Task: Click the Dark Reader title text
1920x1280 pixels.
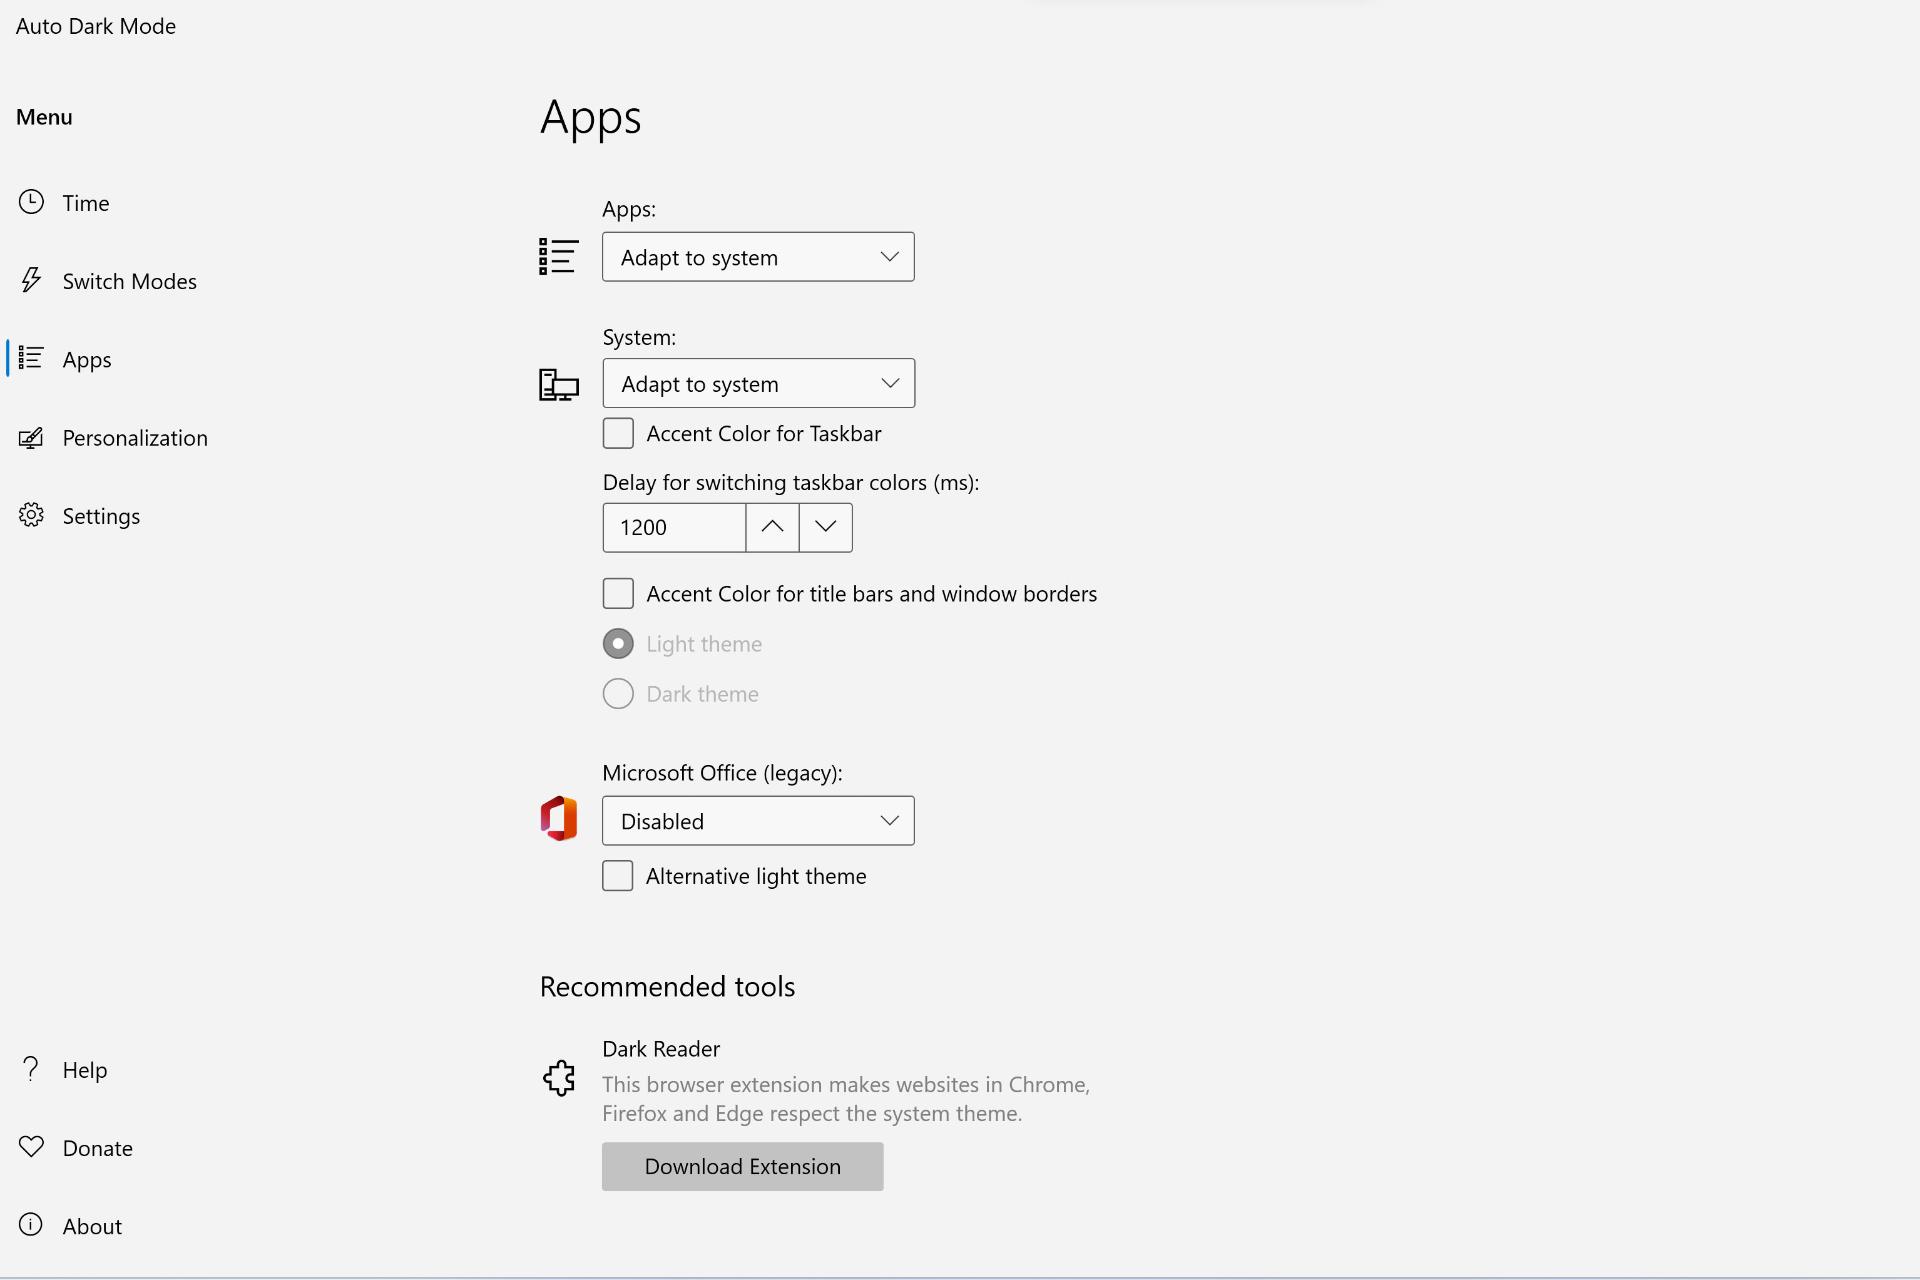Action: [x=661, y=1049]
